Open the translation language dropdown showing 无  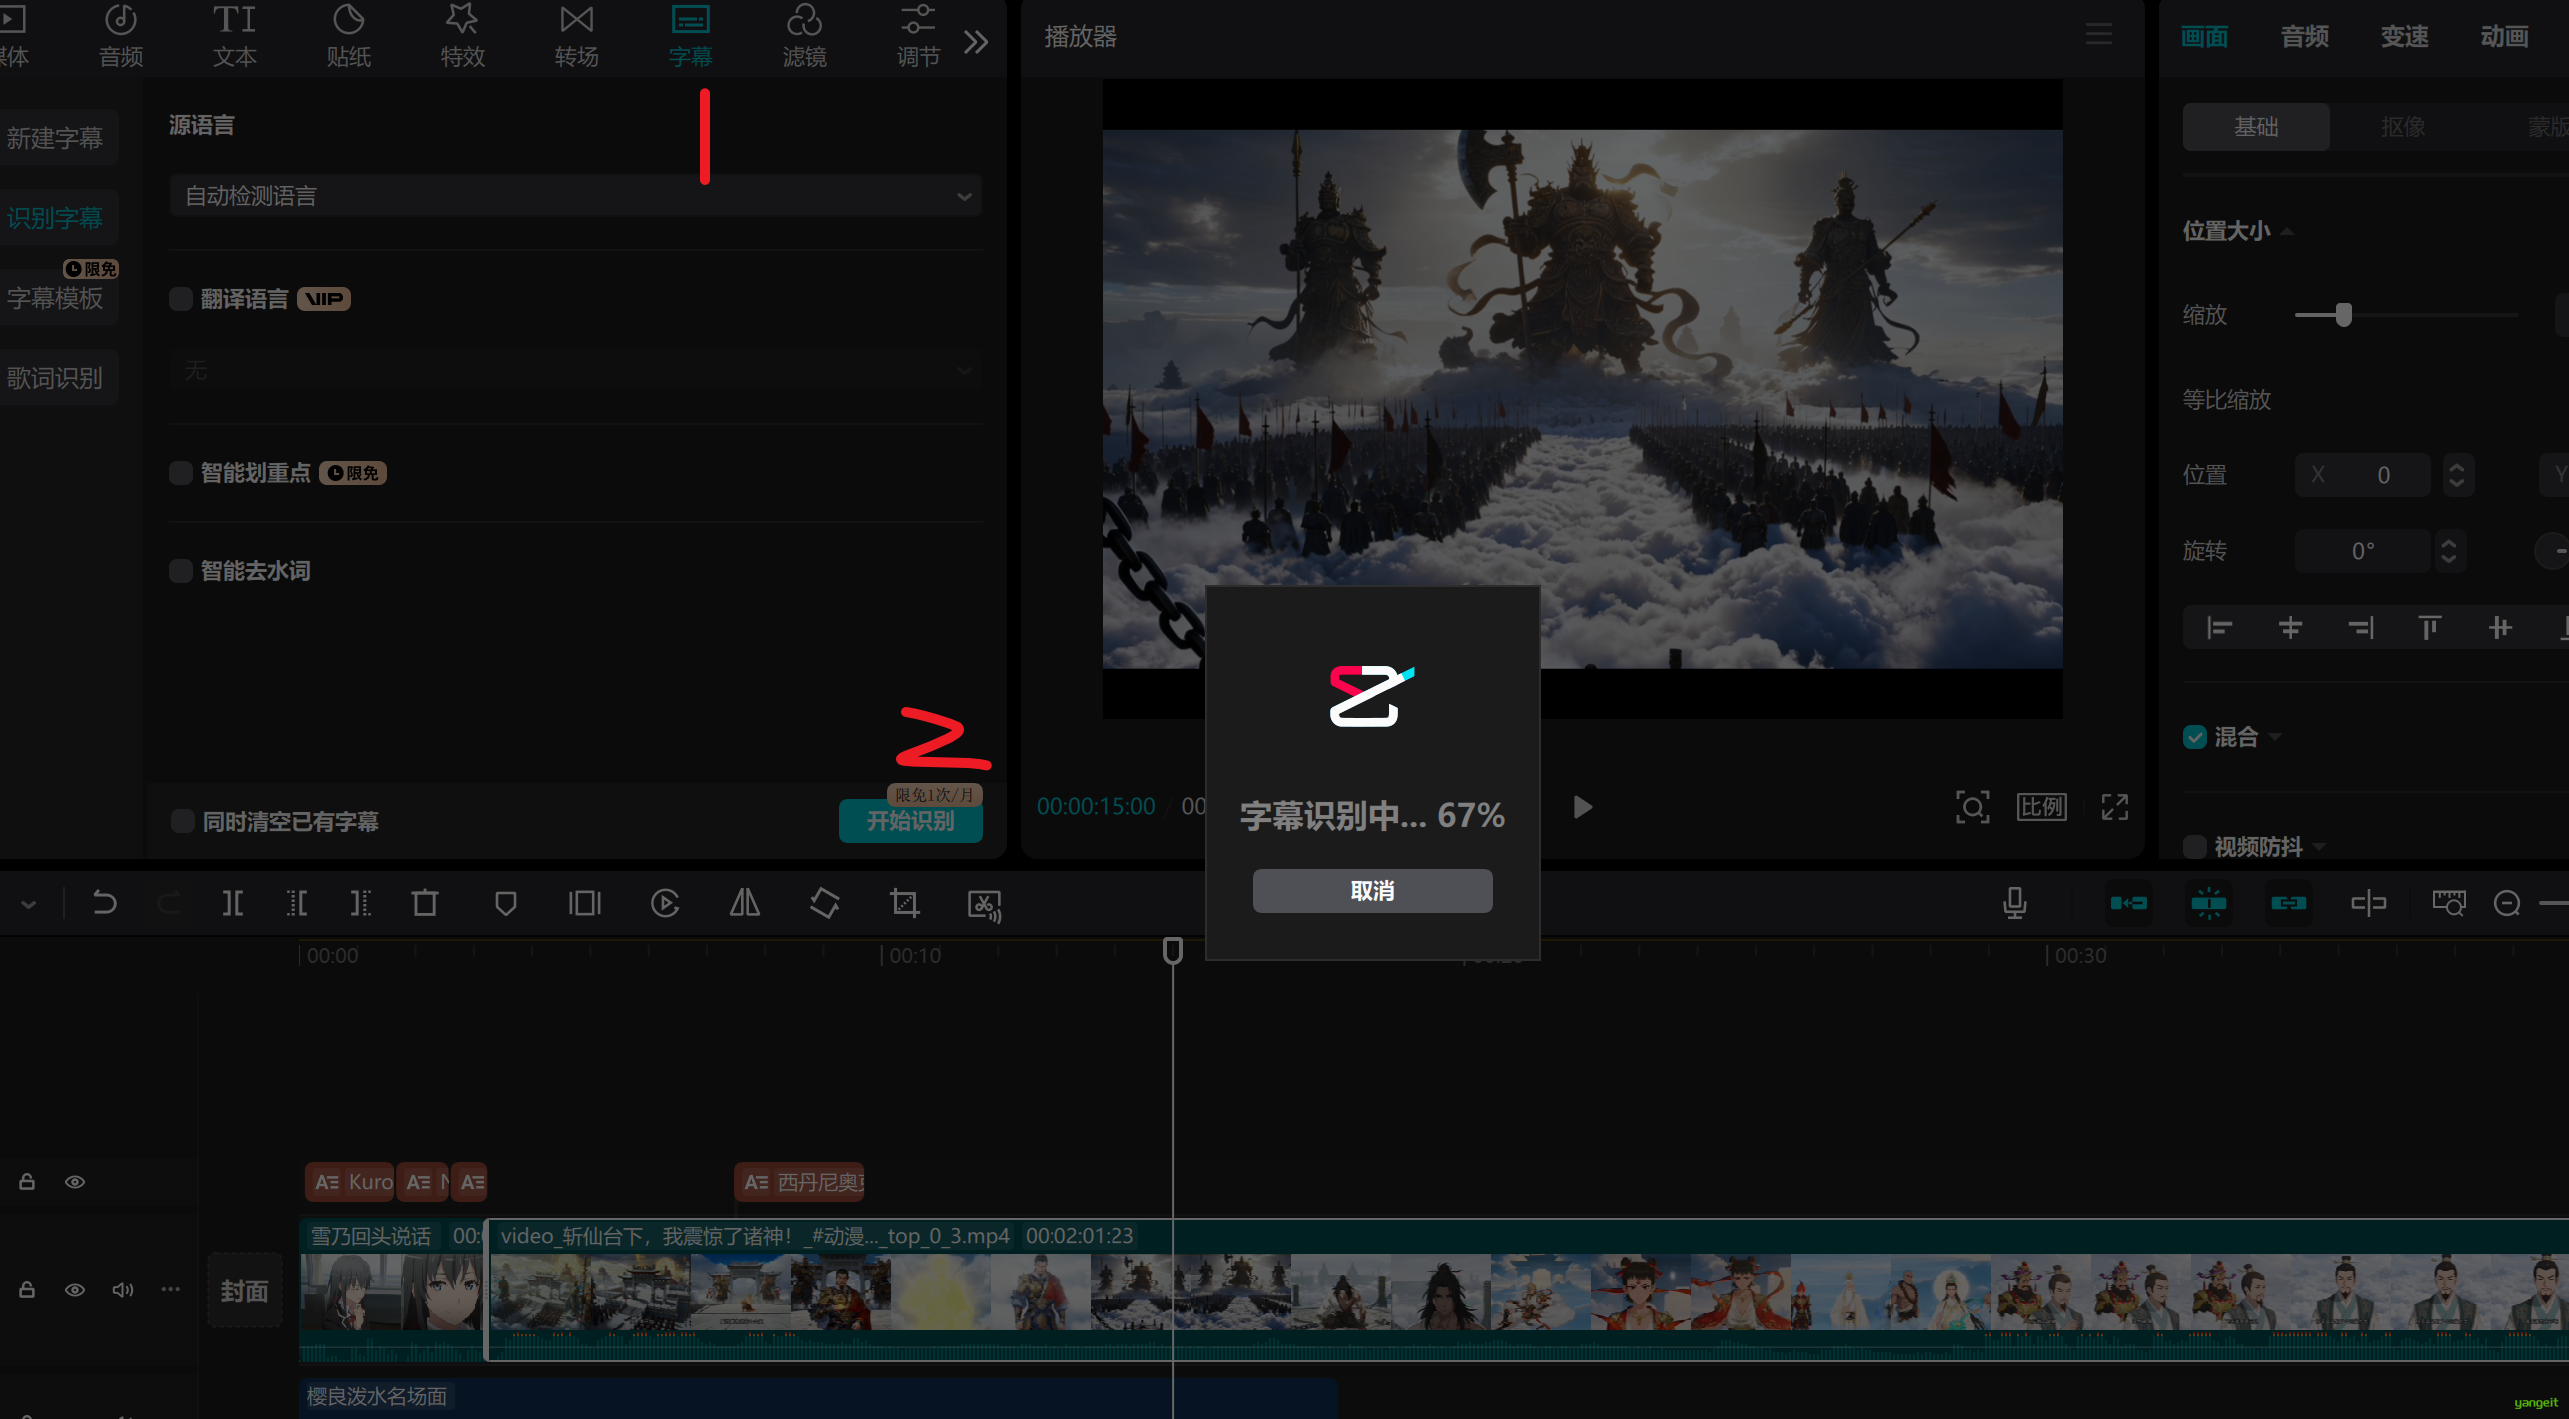coord(576,371)
